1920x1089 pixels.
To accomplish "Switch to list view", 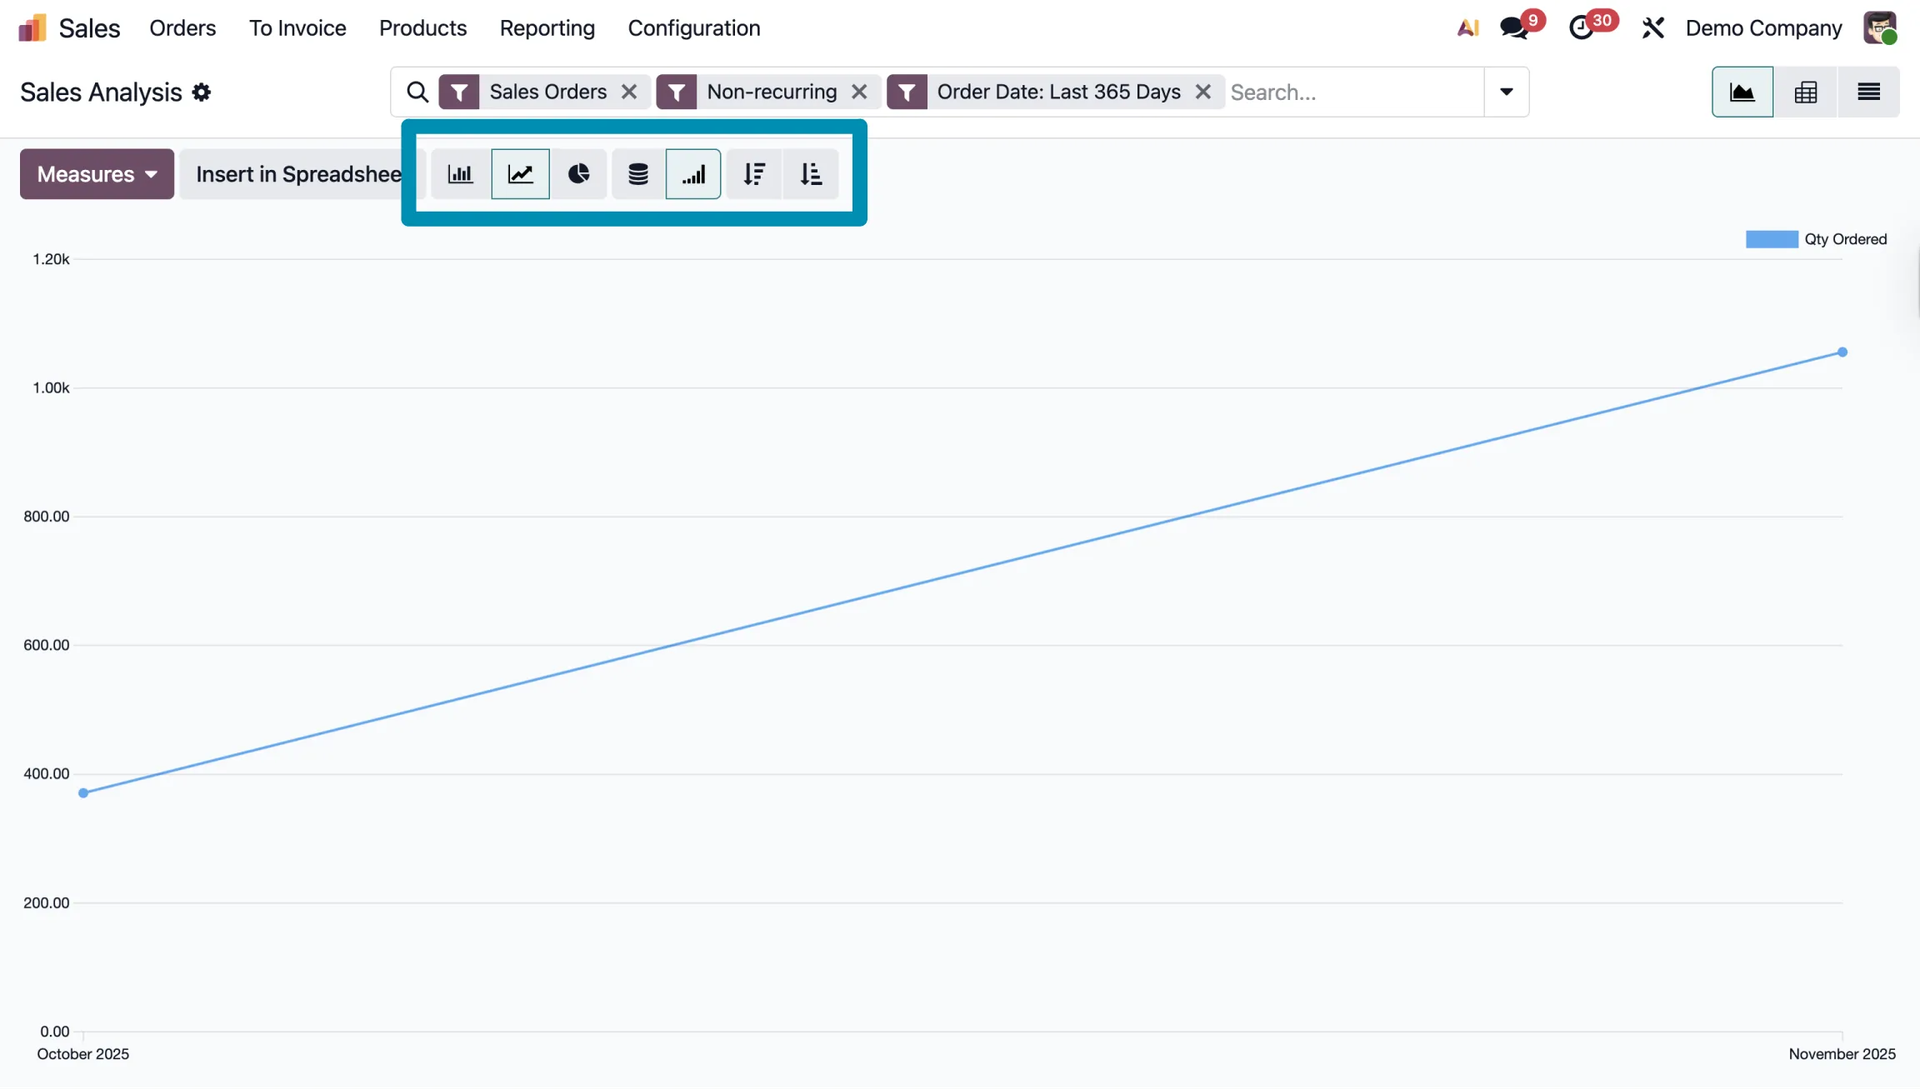I will (x=1868, y=92).
